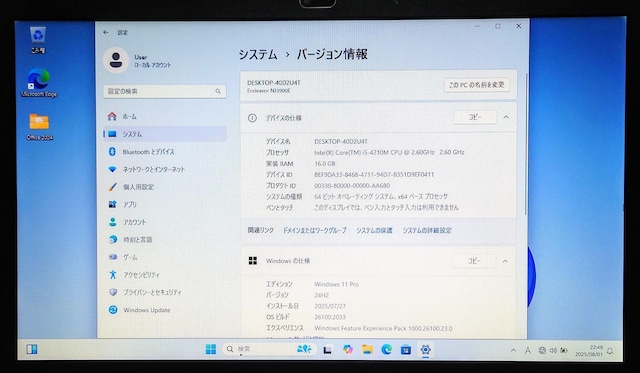Open アプリ settings
640x373 pixels.
164,204
